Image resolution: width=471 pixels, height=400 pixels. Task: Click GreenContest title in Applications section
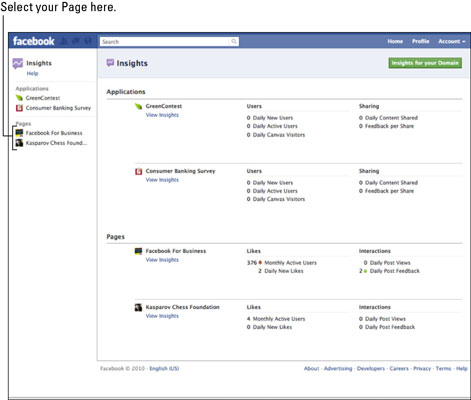(164, 106)
